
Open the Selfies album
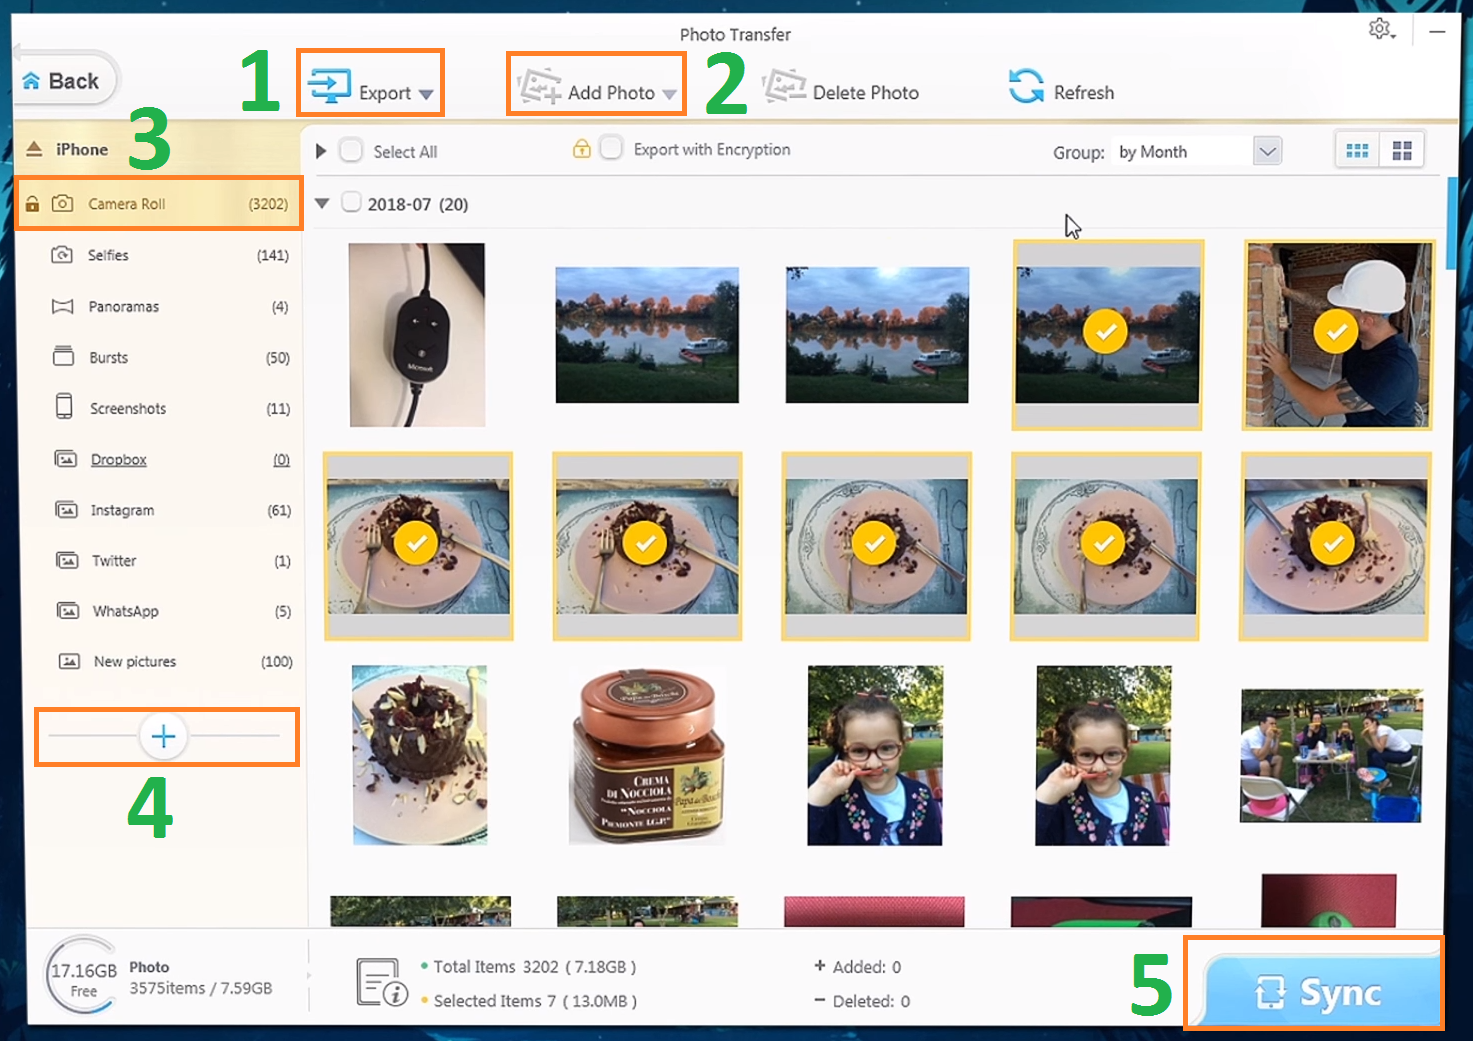click(x=108, y=255)
